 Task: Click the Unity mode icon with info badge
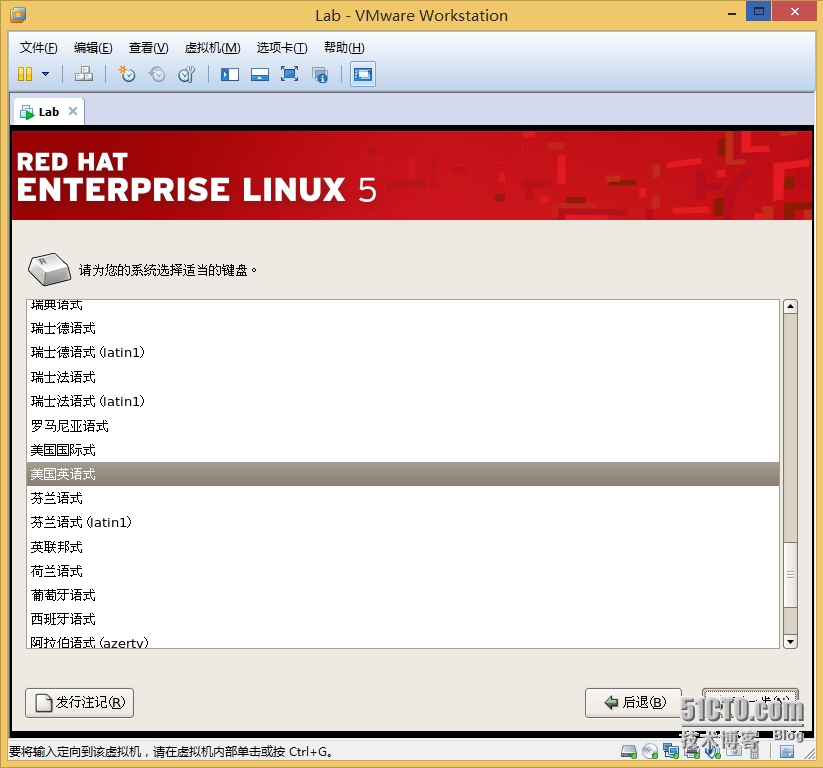pyautogui.click(x=320, y=75)
